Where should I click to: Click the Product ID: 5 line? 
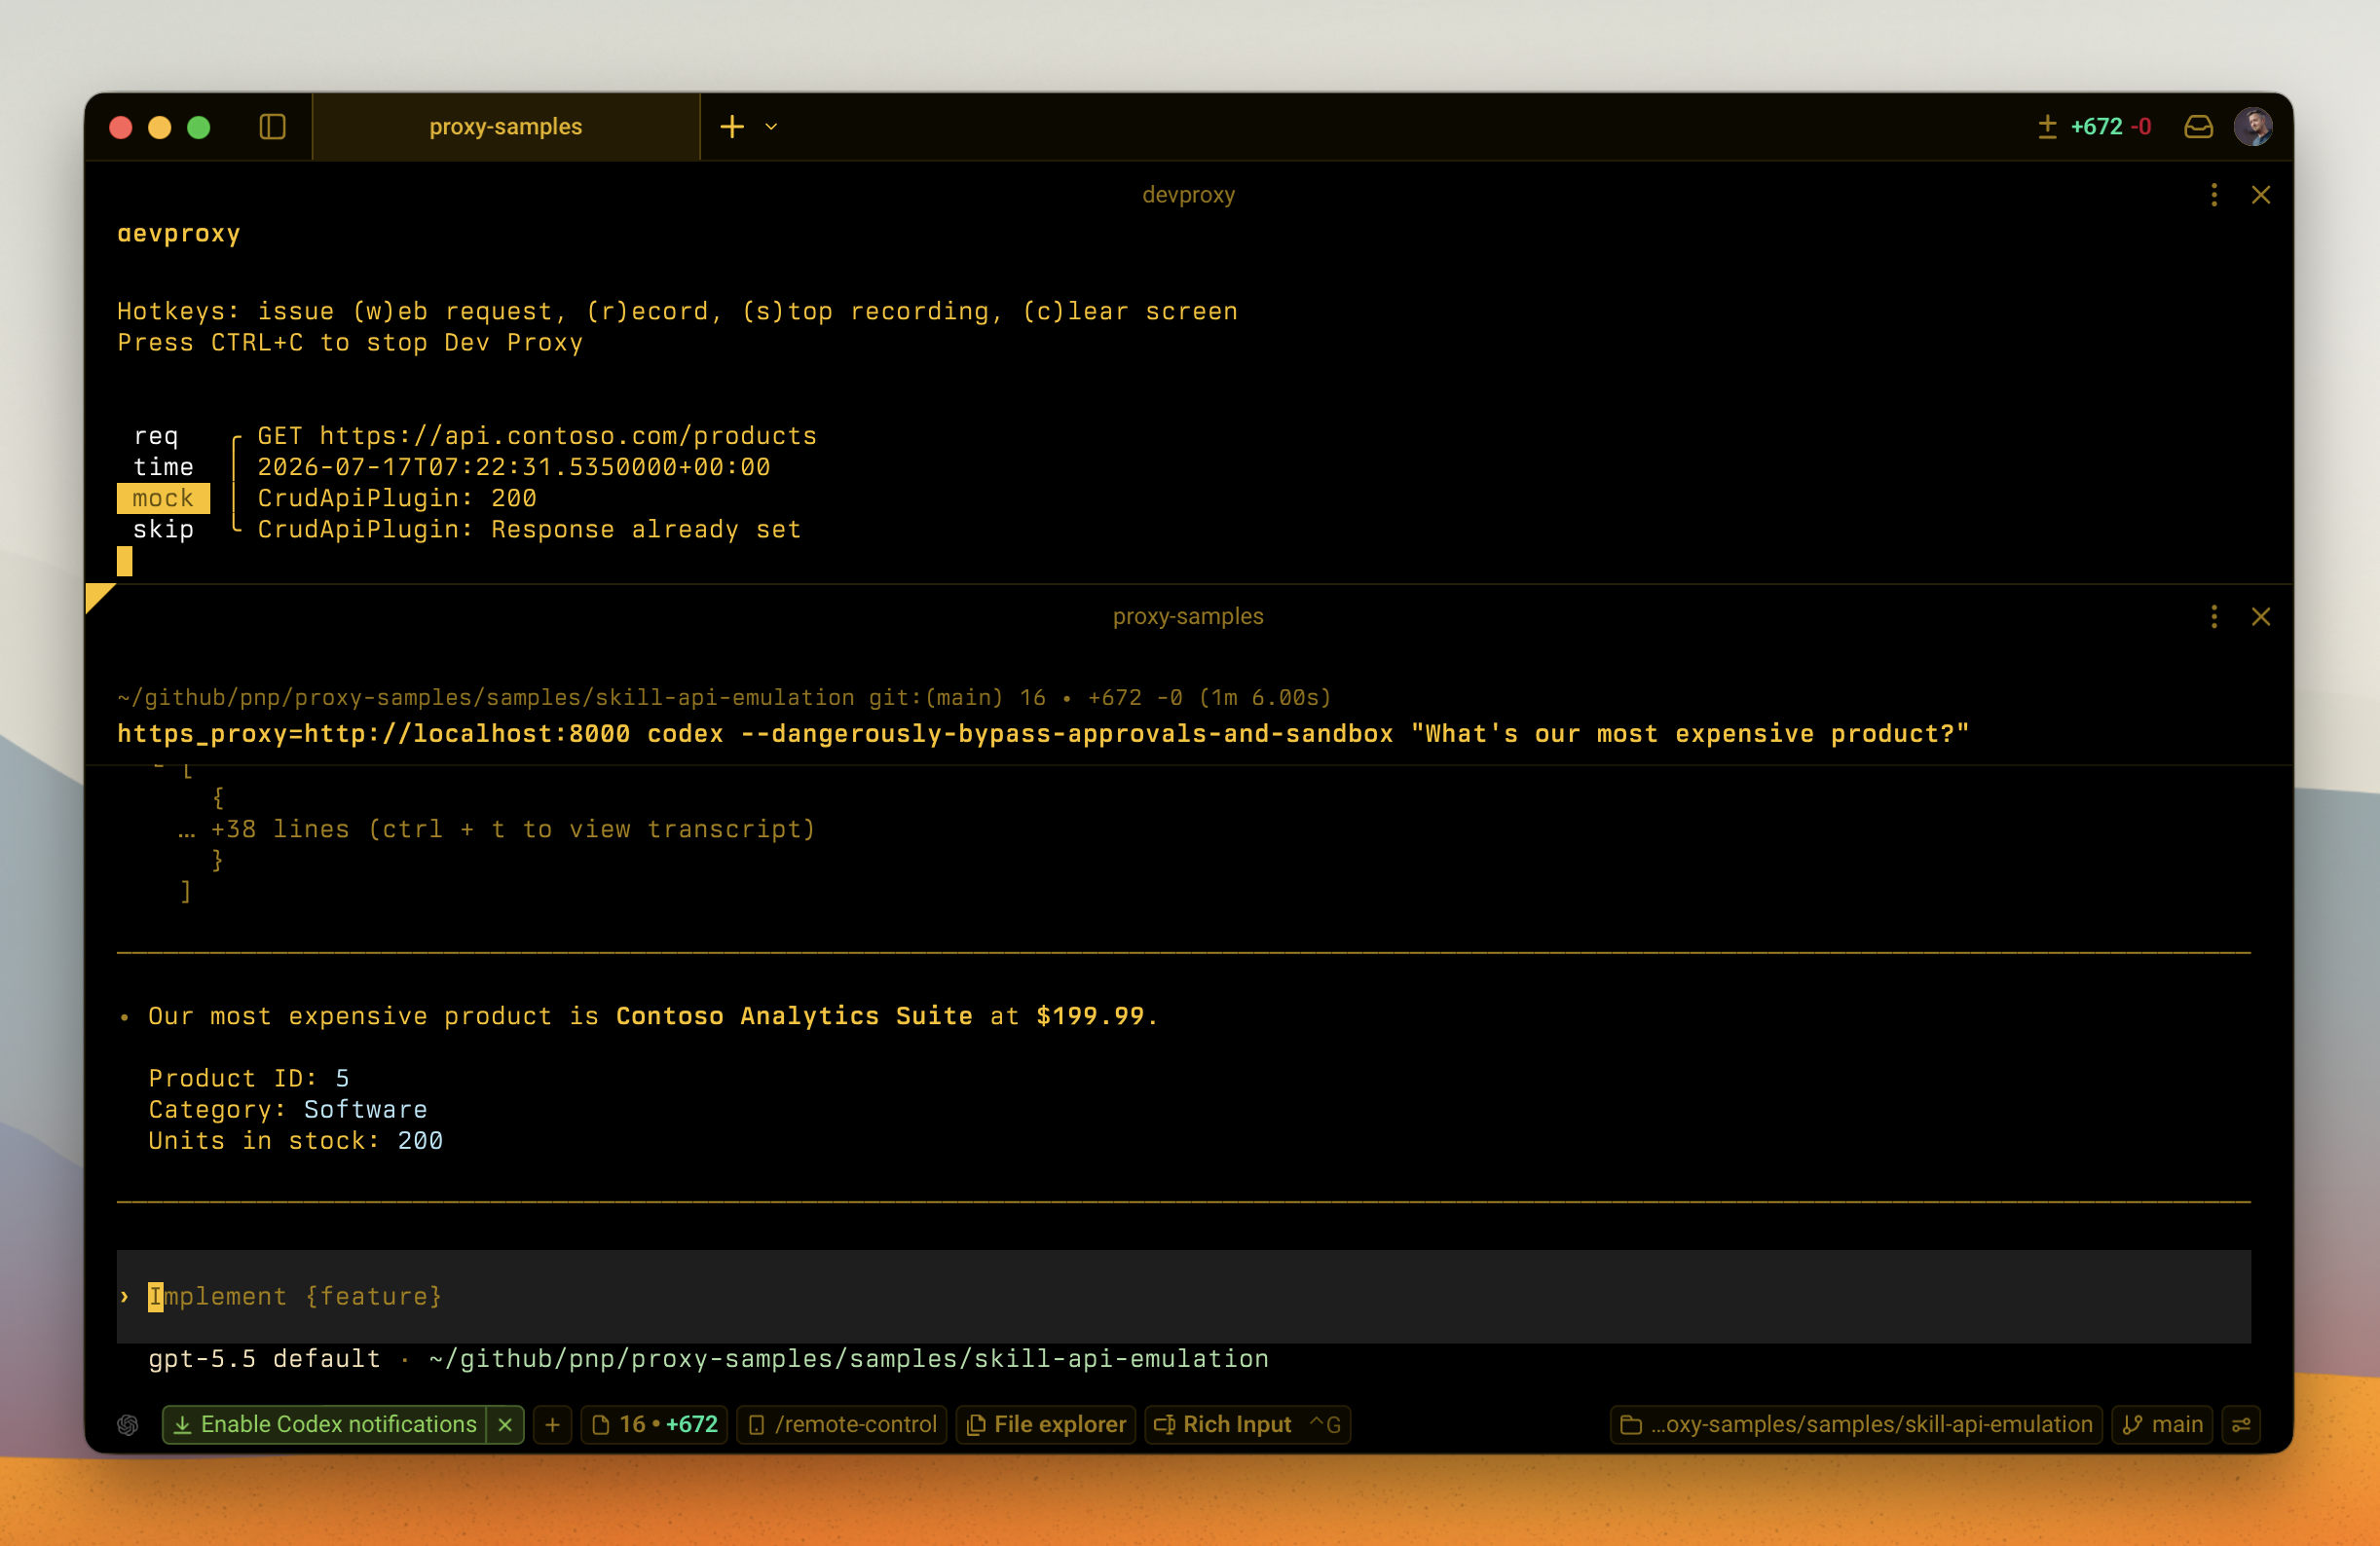point(249,1078)
